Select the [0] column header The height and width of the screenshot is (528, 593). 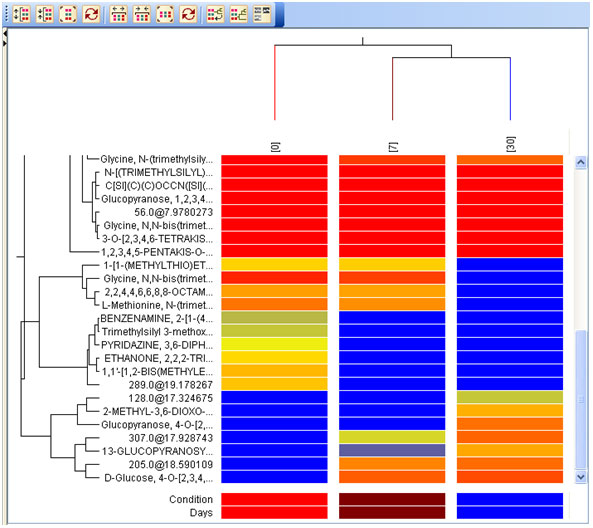[275, 147]
